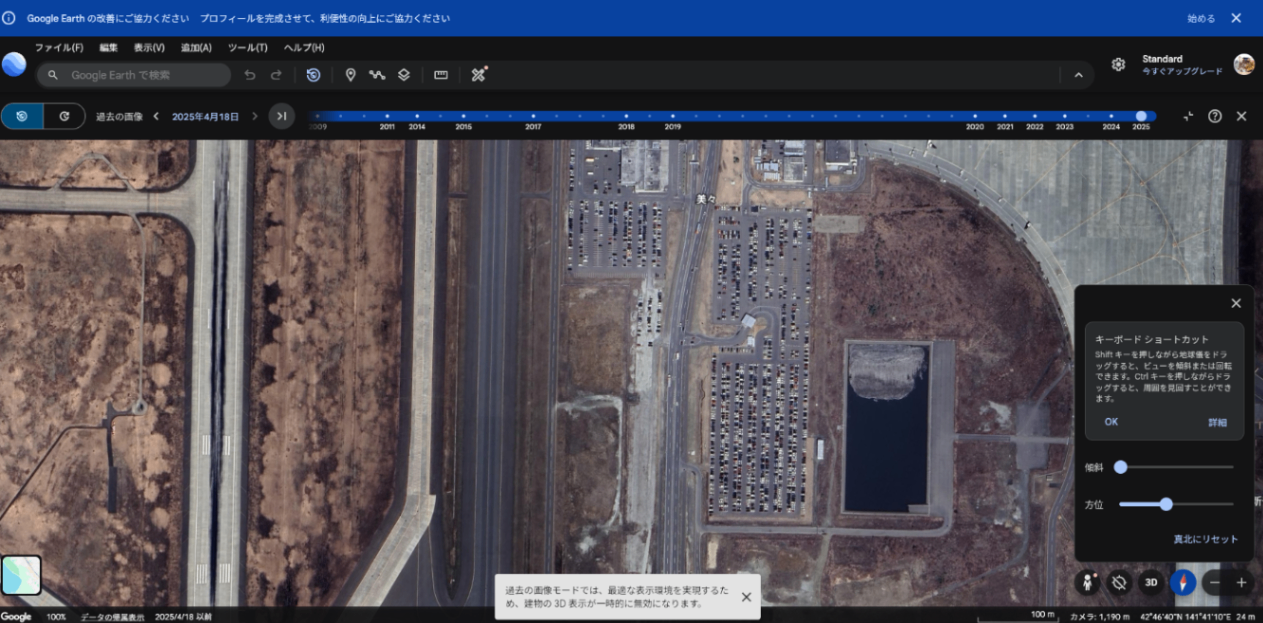Select the timelapse mode toggle
This screenshot has height=623, width=1263.
click(64, 116)
